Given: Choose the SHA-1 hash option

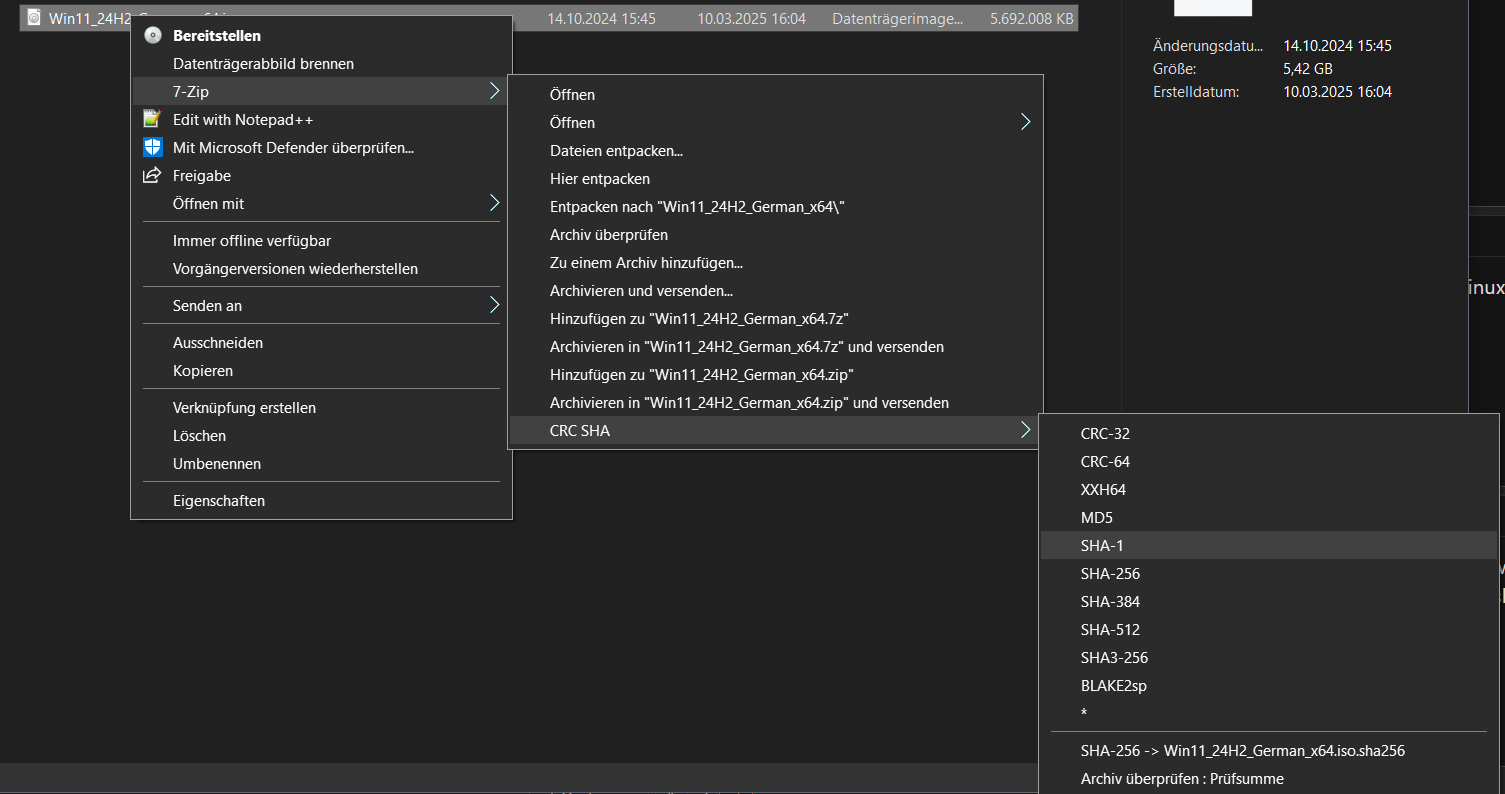Looking at the screenshot, I should 1269,546.
